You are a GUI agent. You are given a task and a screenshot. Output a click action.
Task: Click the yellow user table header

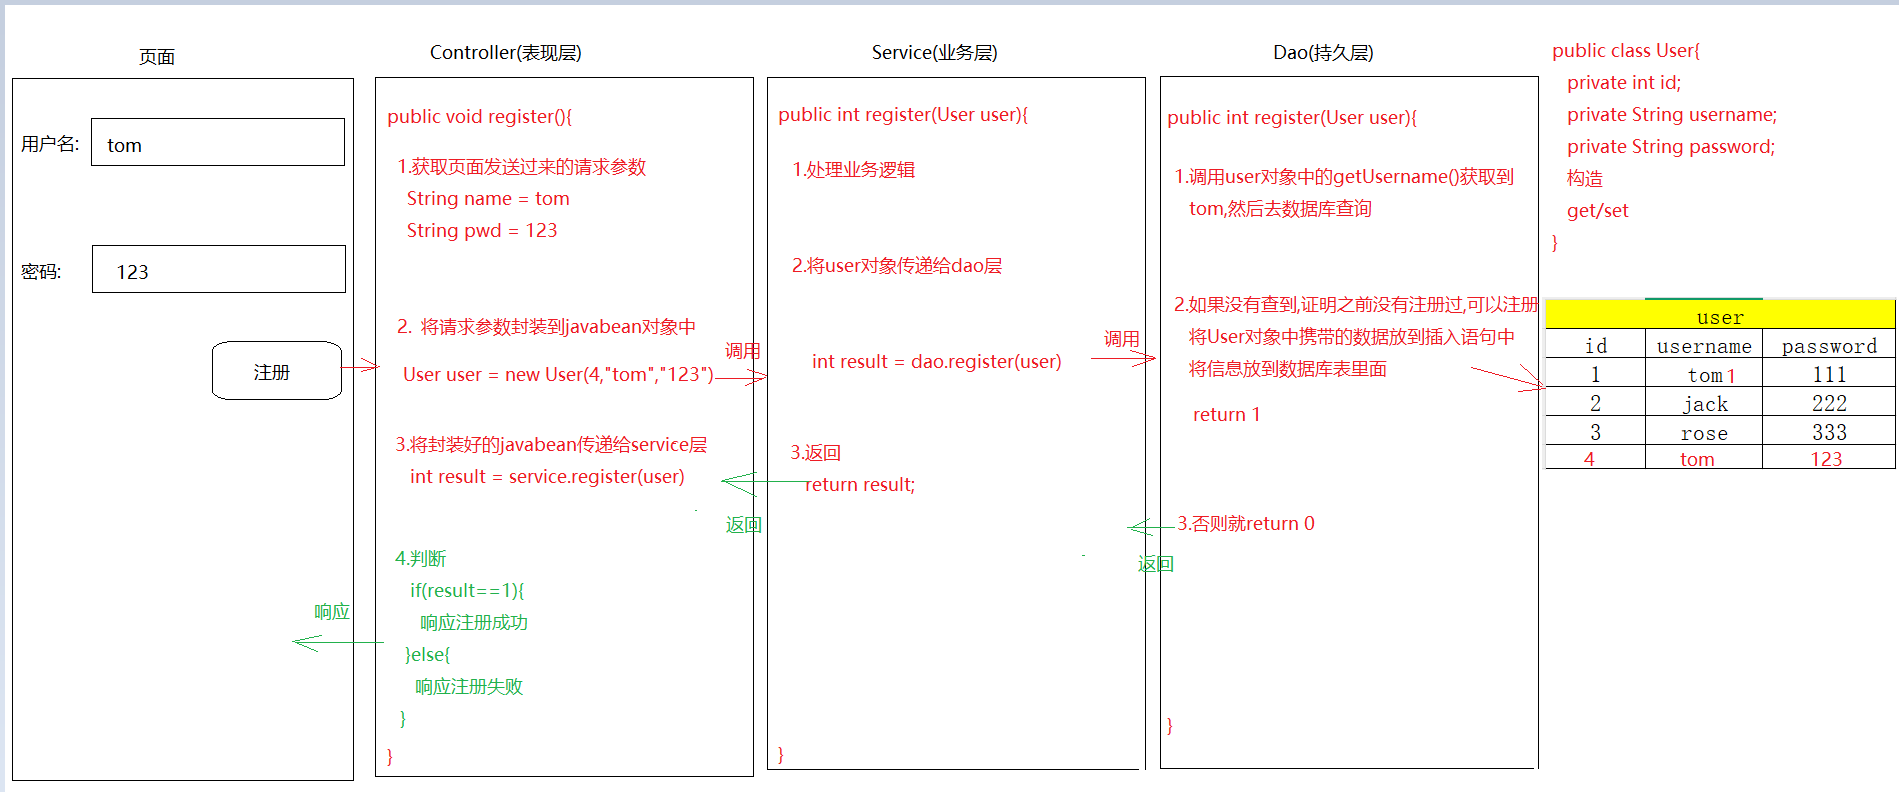point(1719,316)
